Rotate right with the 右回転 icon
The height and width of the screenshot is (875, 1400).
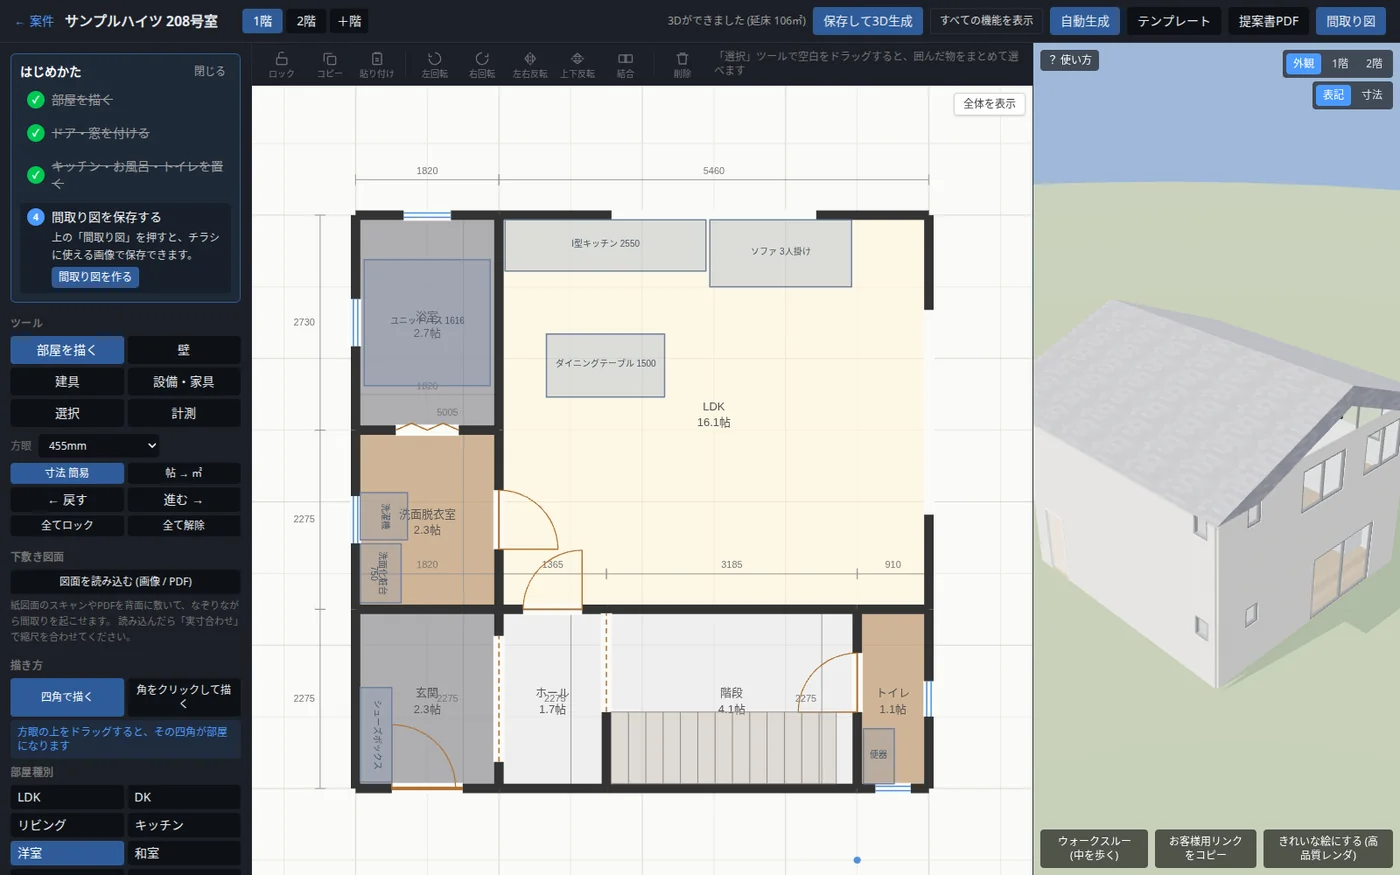(482, 64)
